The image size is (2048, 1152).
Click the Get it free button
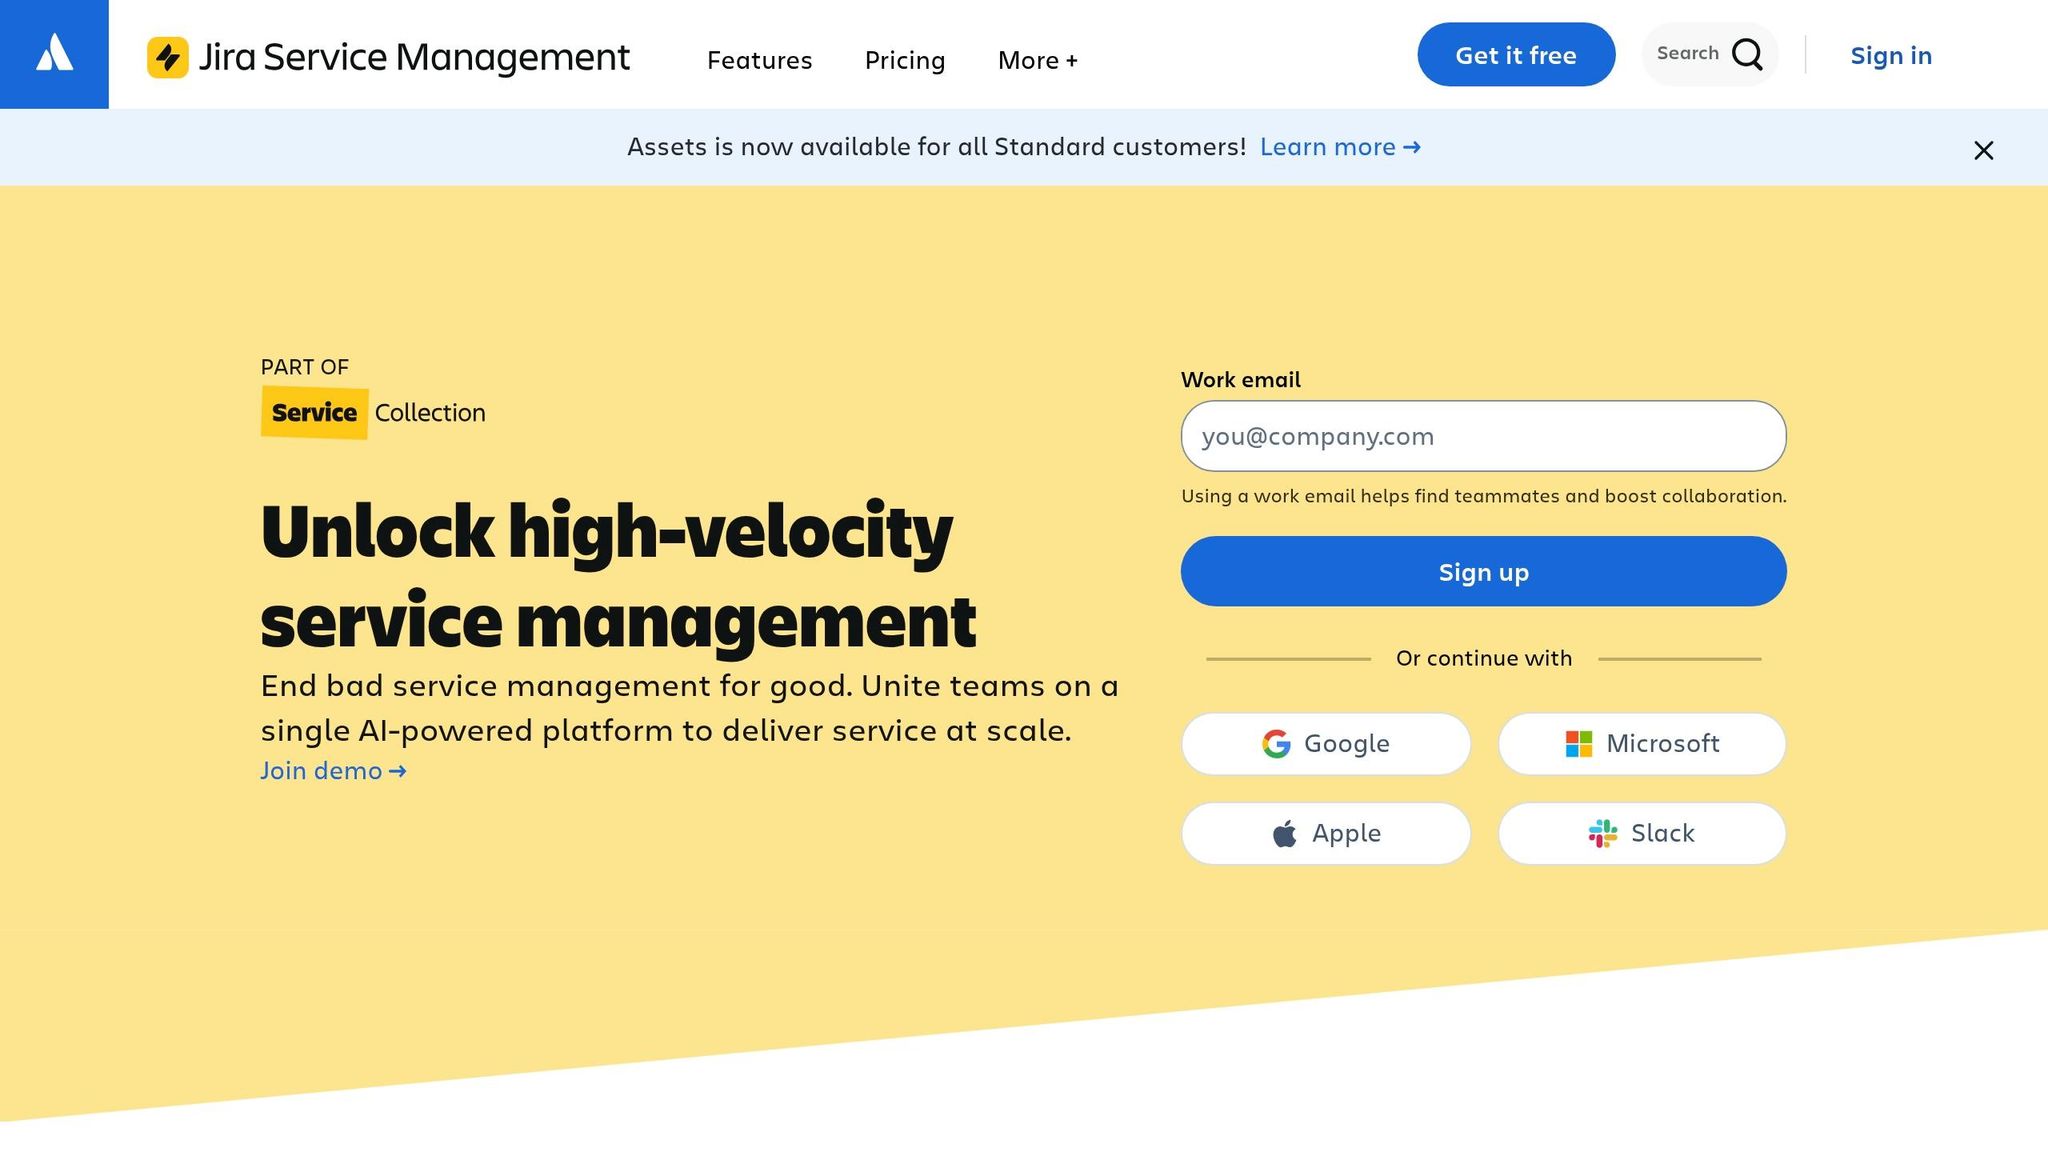point(1516,54)
